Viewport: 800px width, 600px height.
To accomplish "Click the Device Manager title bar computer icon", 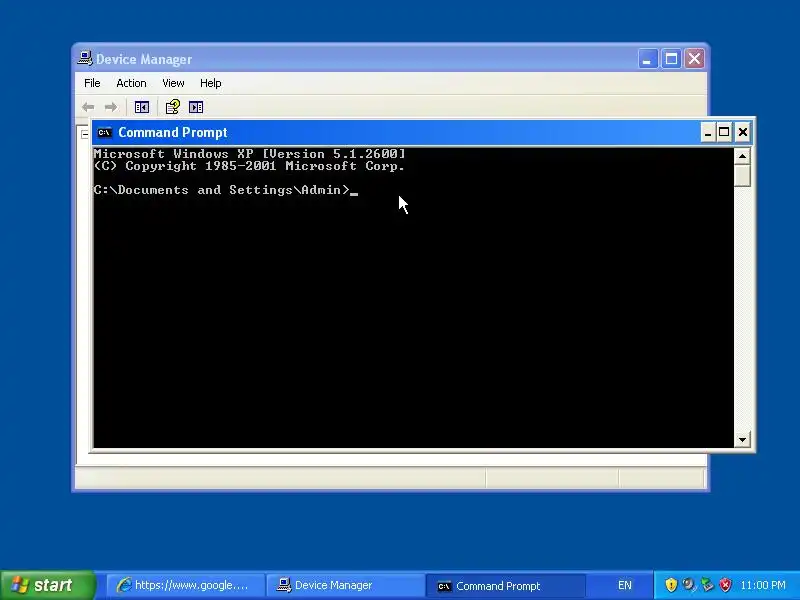I will (85, 58).
